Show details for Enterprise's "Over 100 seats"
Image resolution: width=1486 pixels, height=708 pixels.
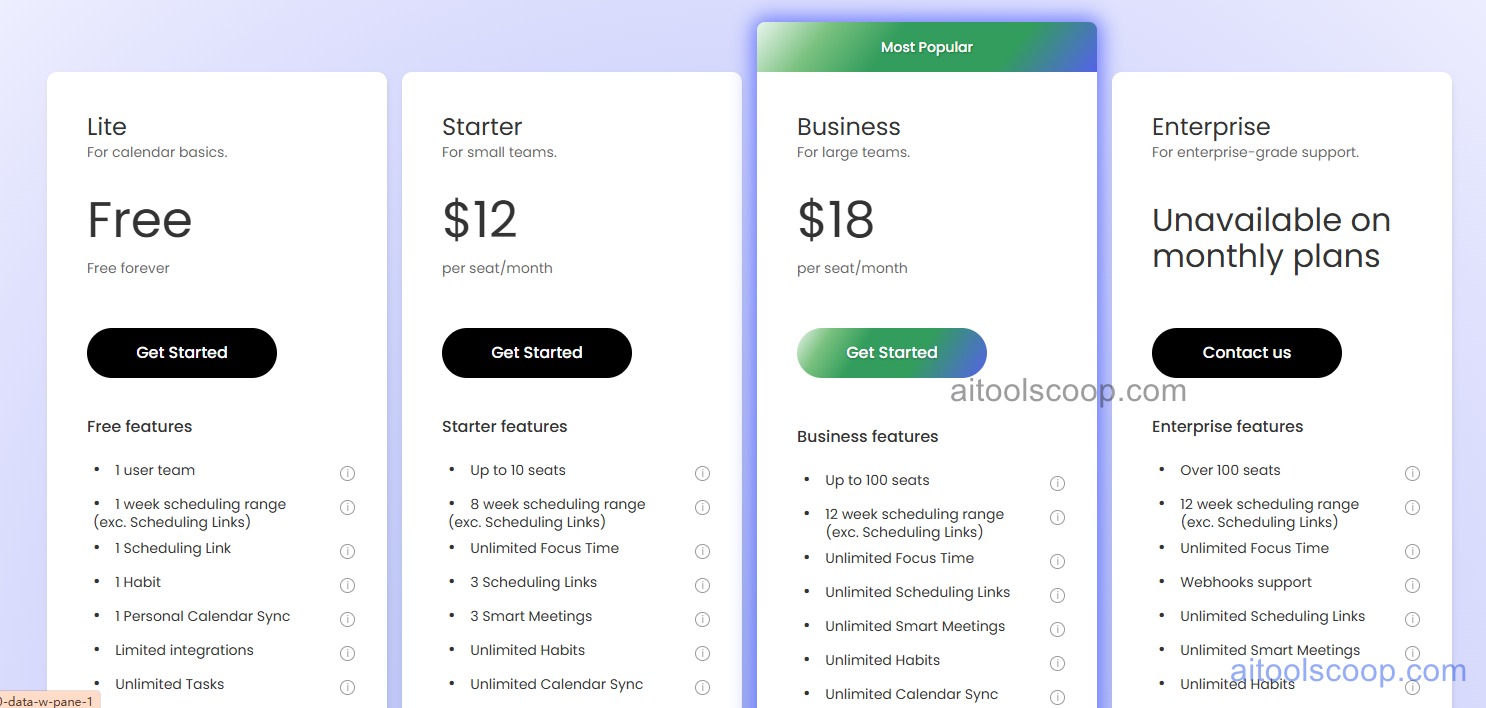(1412, 473)
